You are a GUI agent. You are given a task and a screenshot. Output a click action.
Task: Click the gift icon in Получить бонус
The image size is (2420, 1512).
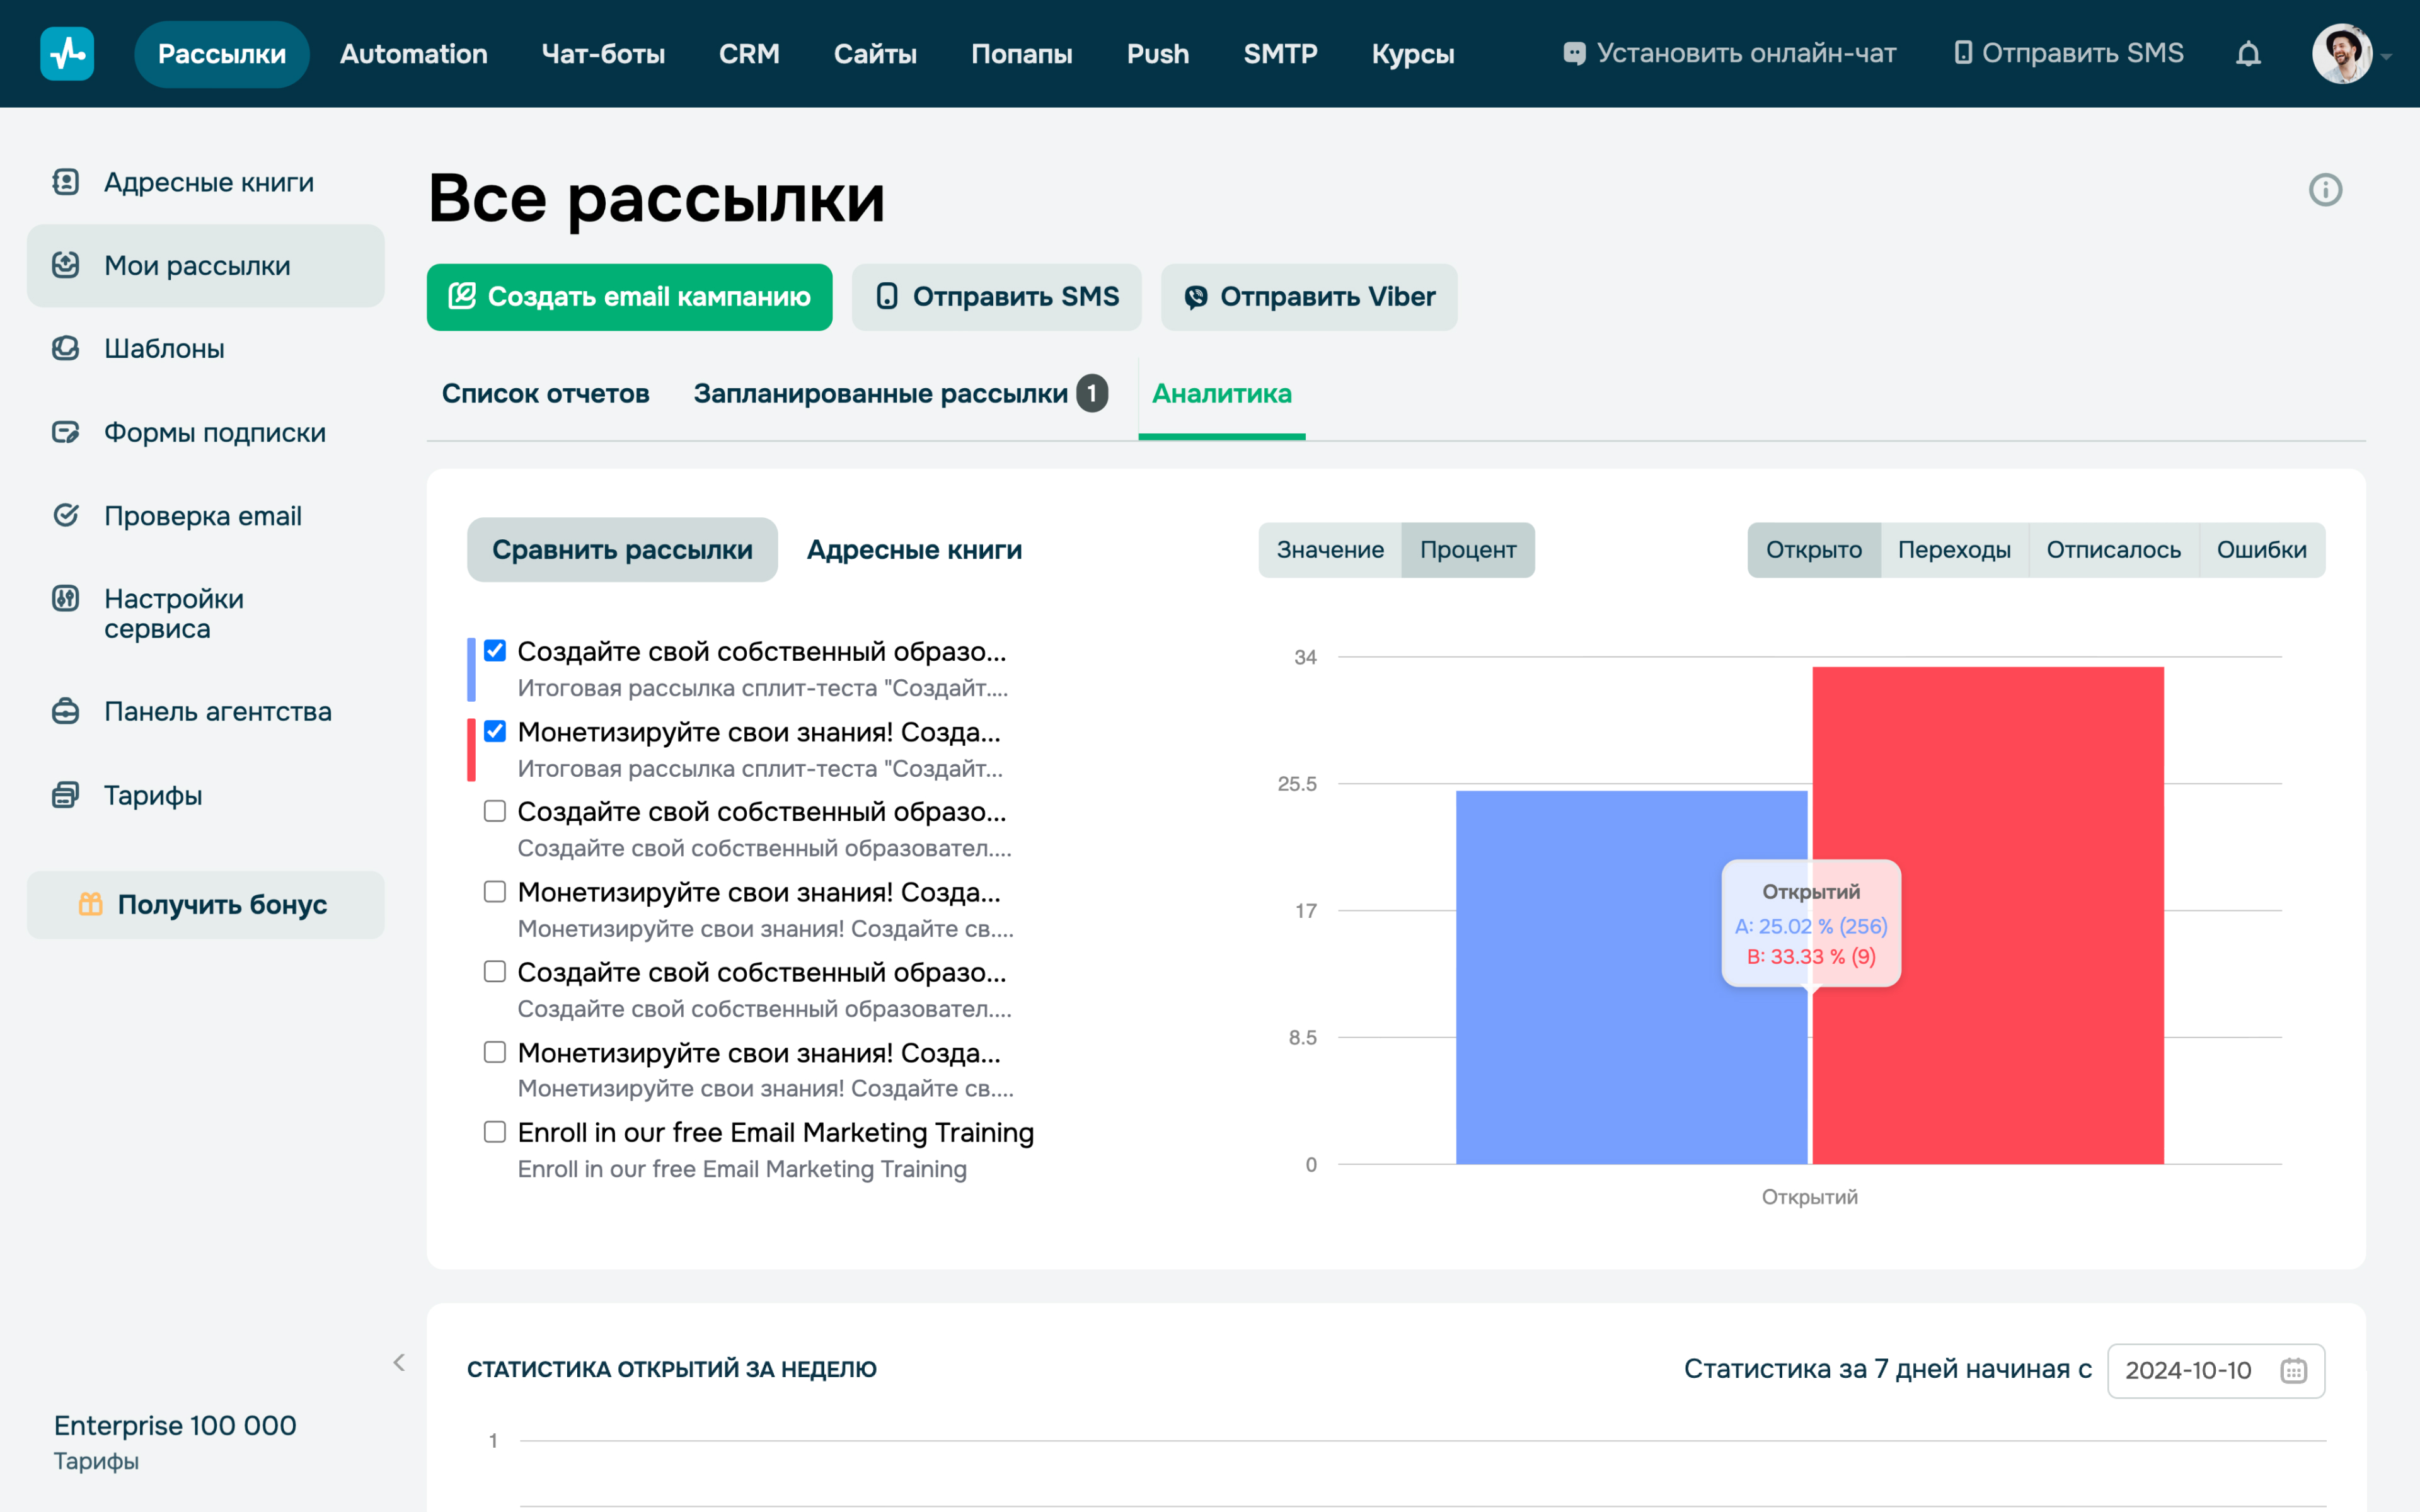click(x=91, y=904)
